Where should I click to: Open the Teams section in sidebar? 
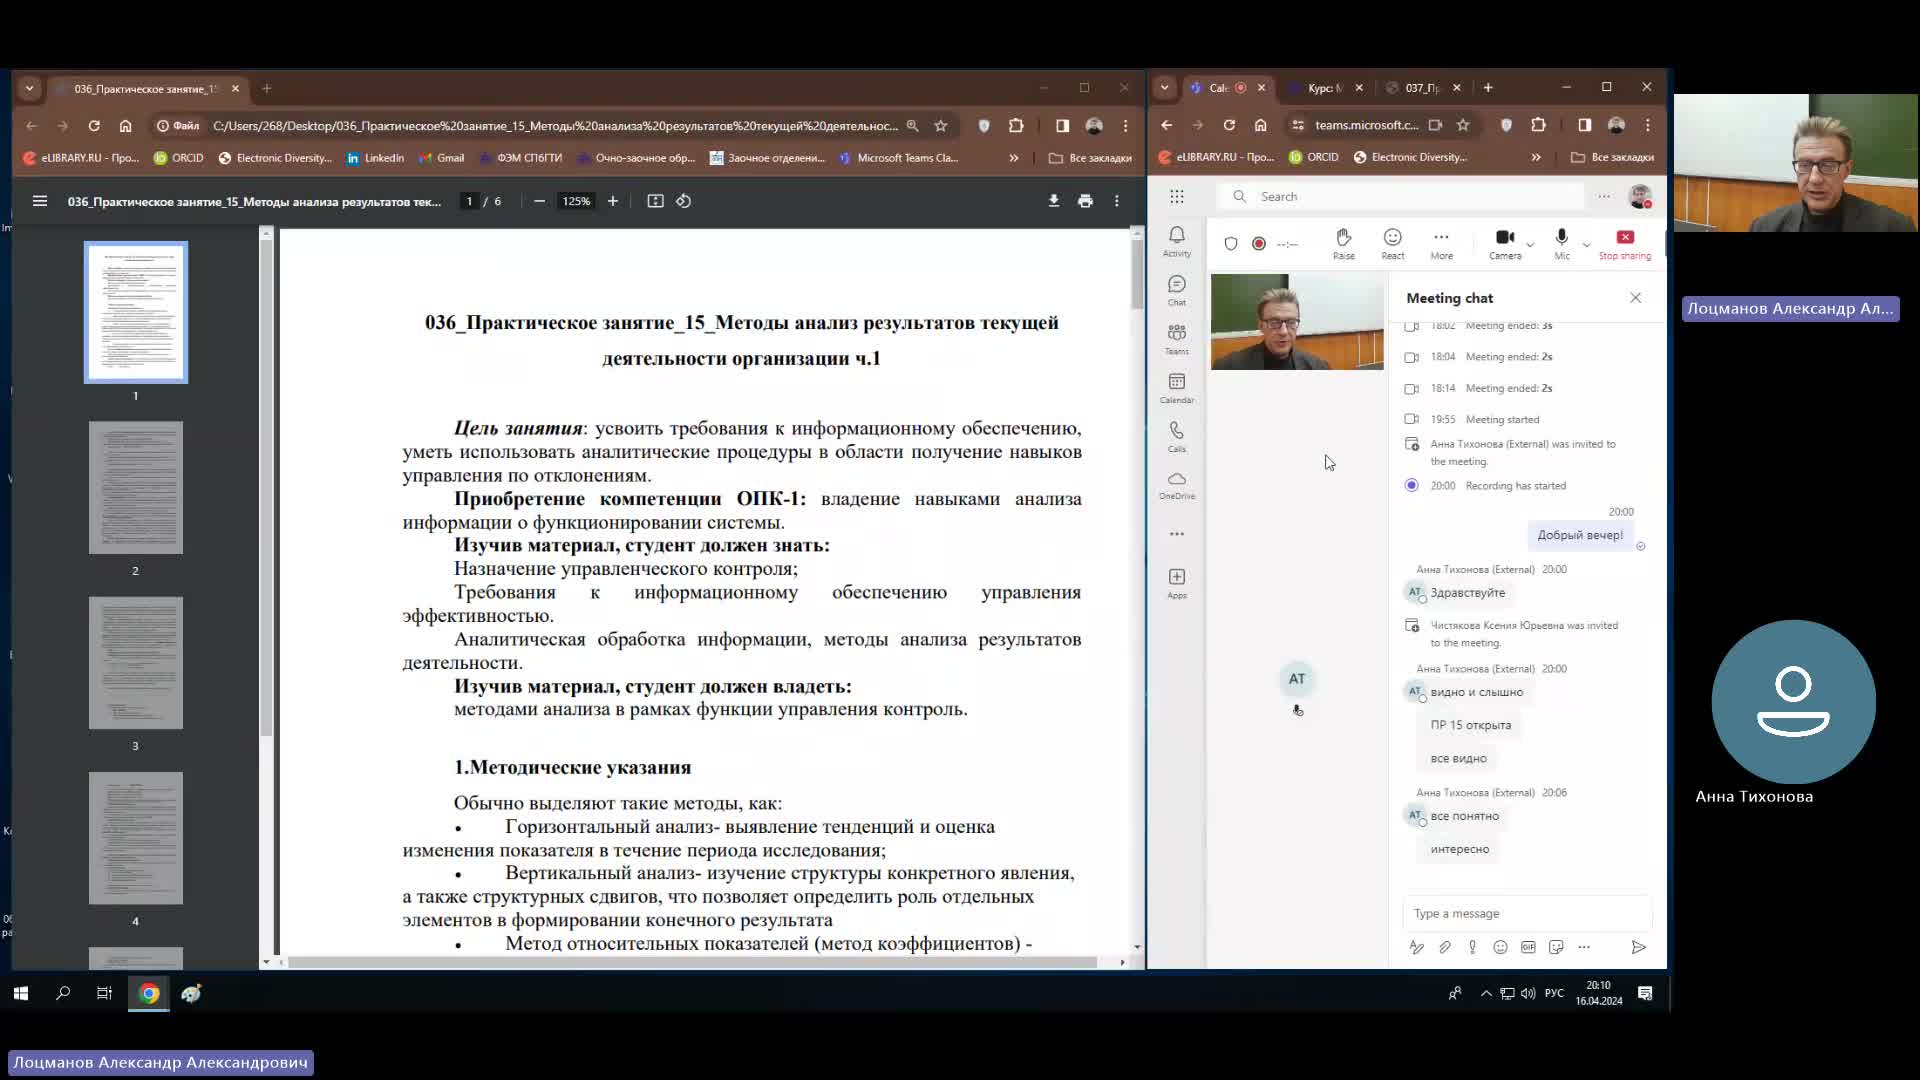click(1177, 339)
